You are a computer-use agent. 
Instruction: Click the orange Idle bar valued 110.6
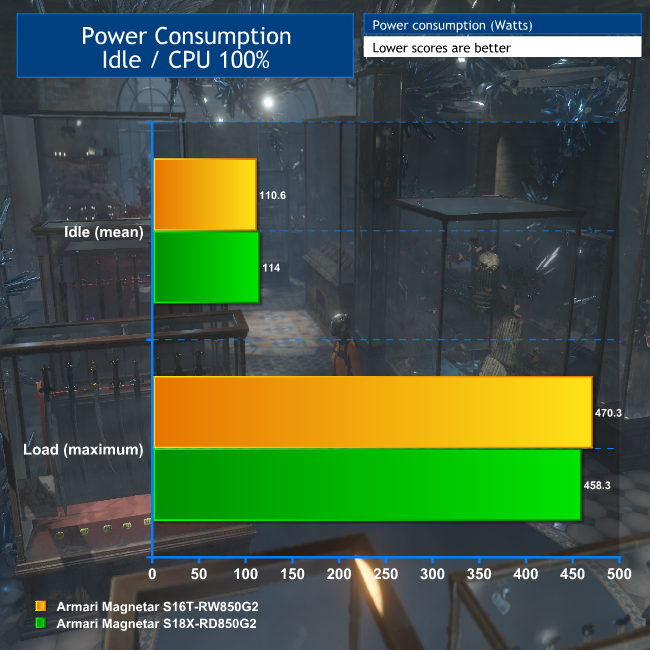pyautogui.click(x=205, y=194)
